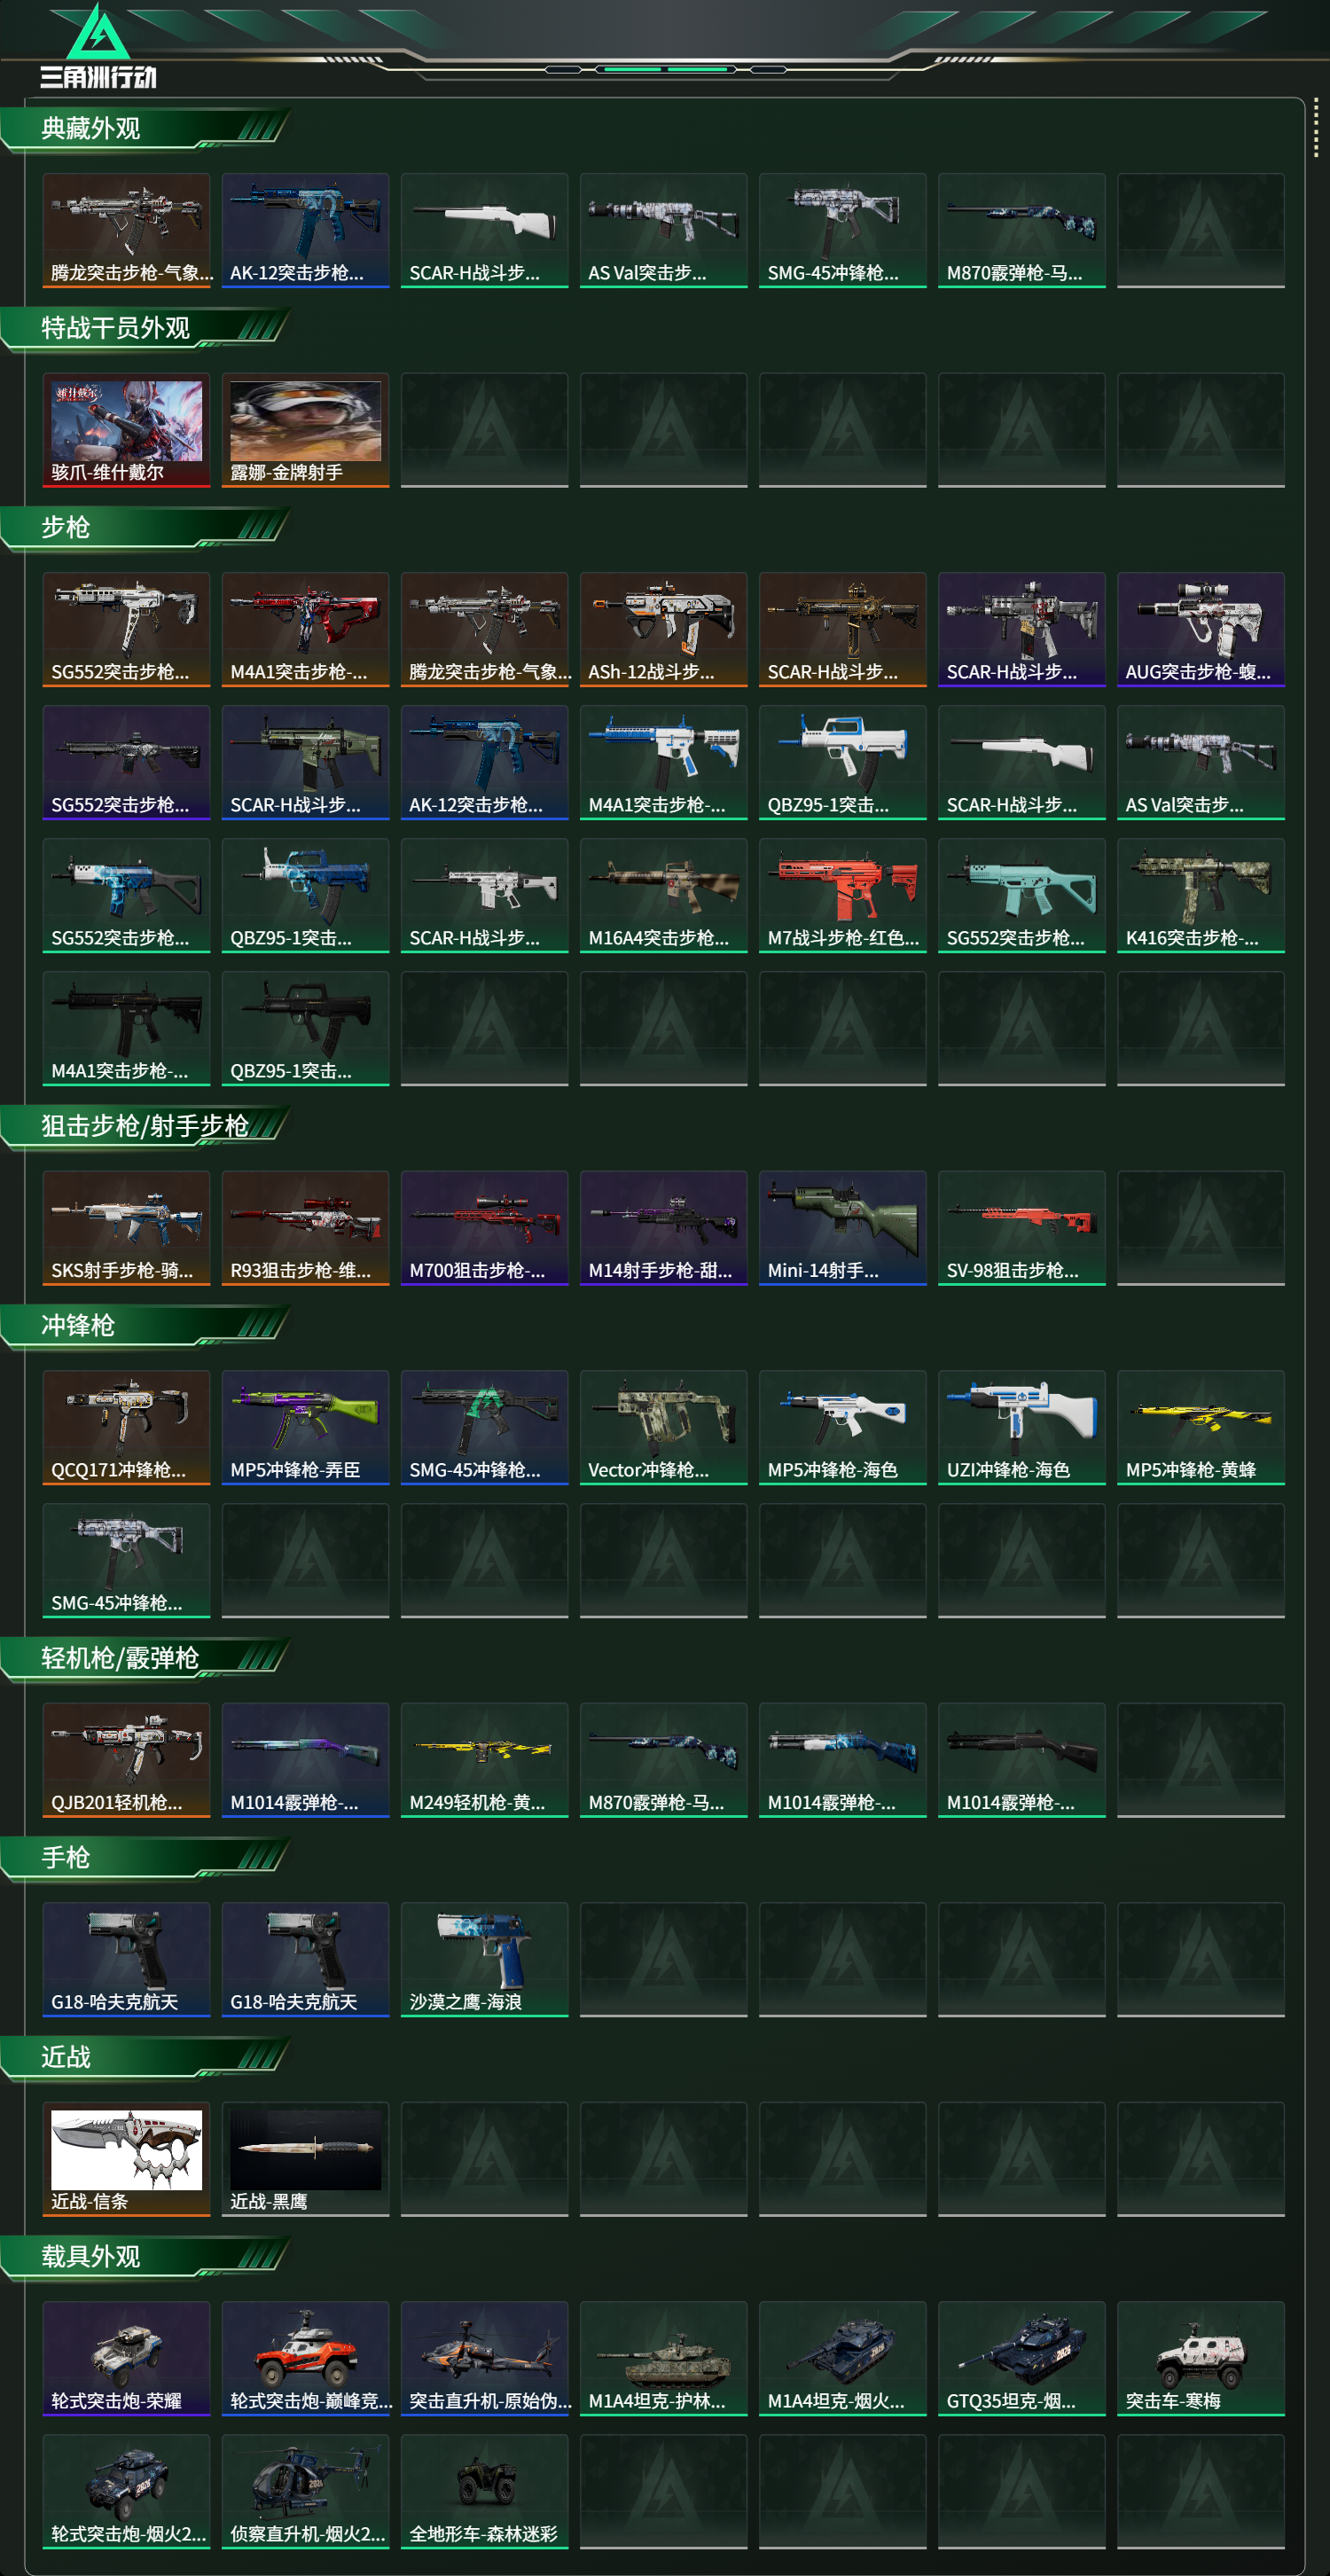1330x2576 pixels.
Task: Select the 骇爪-维什戴尔 operator skin
Action: click(x=126, y=431)
